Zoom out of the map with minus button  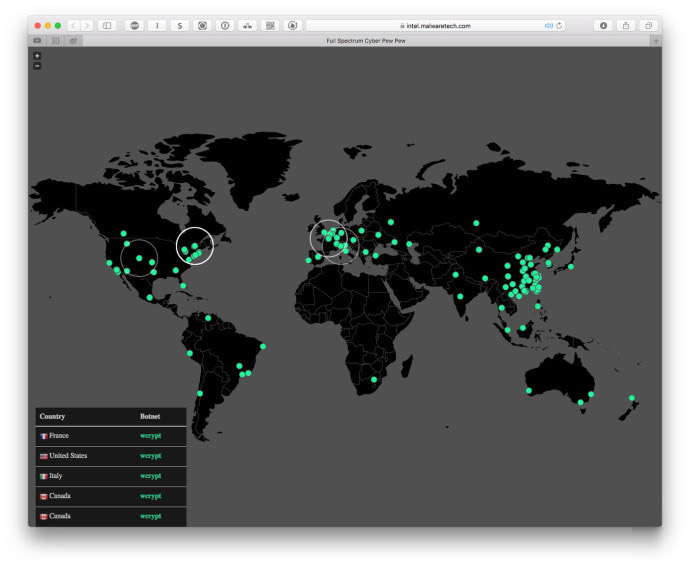pos(37,66)
